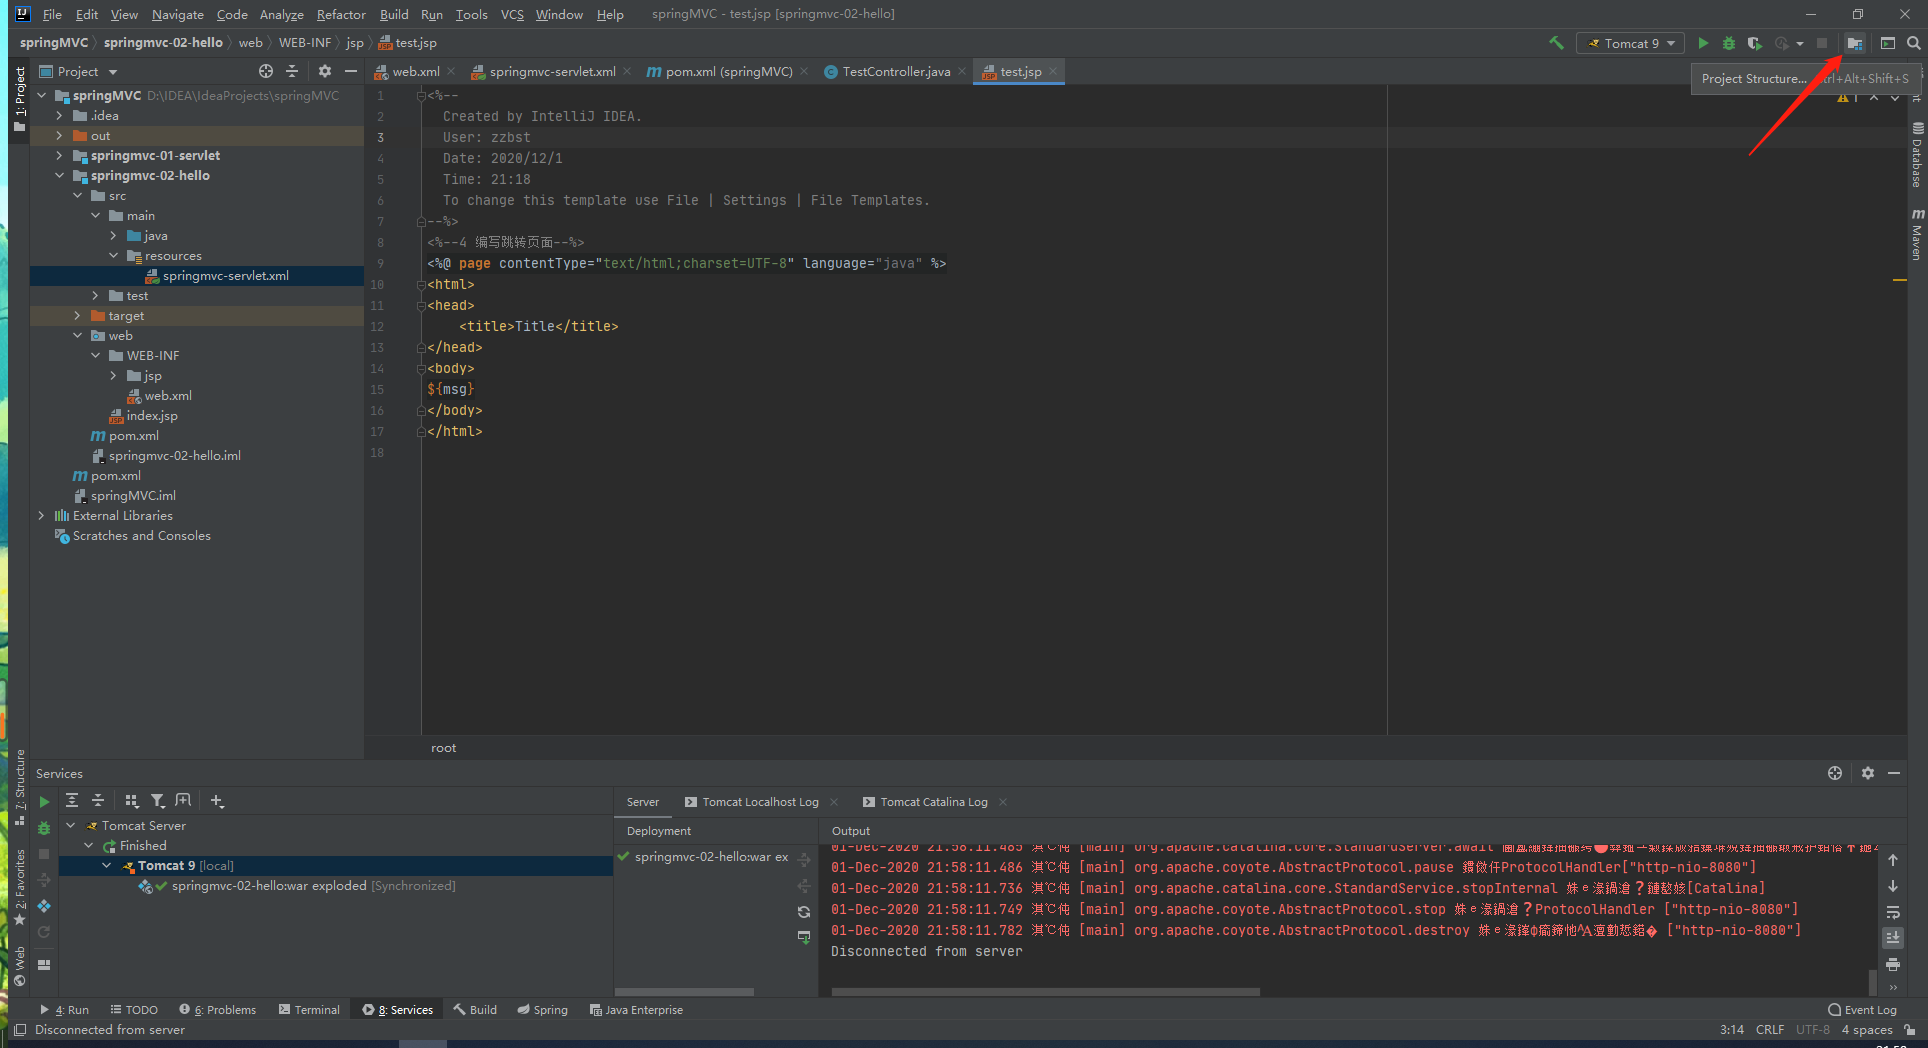The width and height of the screenshot is (1928, 1048).
Task: Start debugging with the green bug icon
Action: click(1729, 43)
